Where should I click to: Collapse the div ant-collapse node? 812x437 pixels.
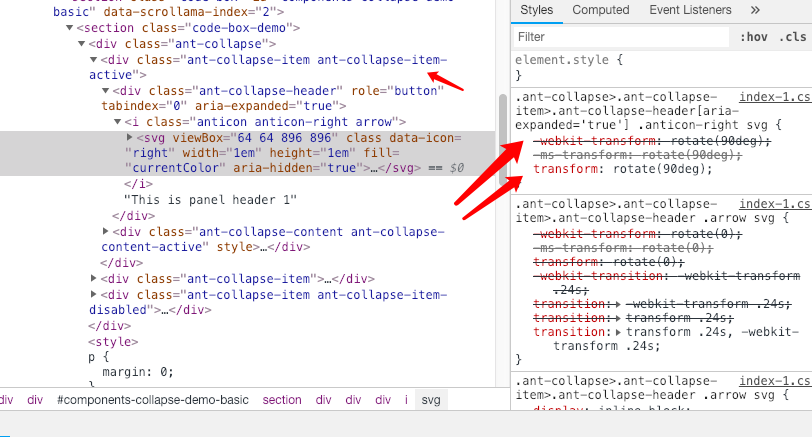pyautogui.click(x=81, y=43)
